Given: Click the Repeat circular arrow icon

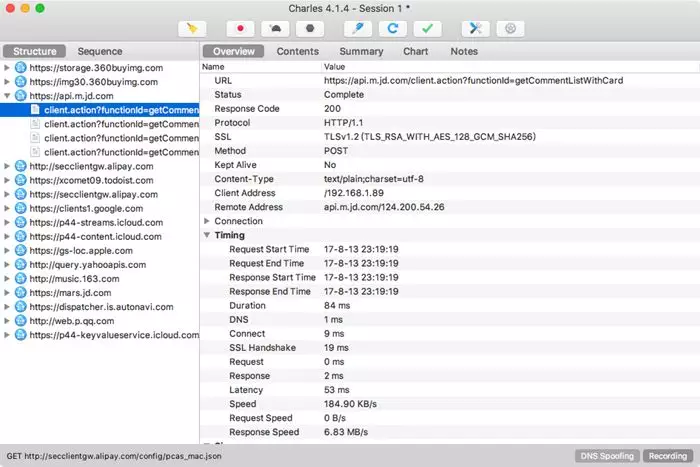Looking at the screenshot, I should click(x=393, y=29).
